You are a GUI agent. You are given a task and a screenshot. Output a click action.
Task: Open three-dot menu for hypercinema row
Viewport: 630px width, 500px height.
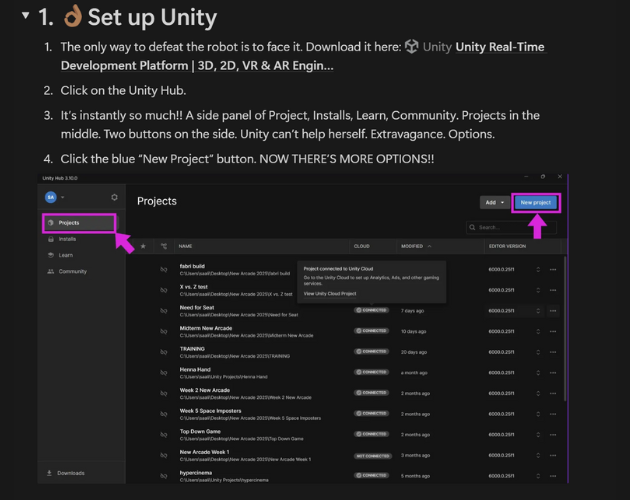coord(553,476)
